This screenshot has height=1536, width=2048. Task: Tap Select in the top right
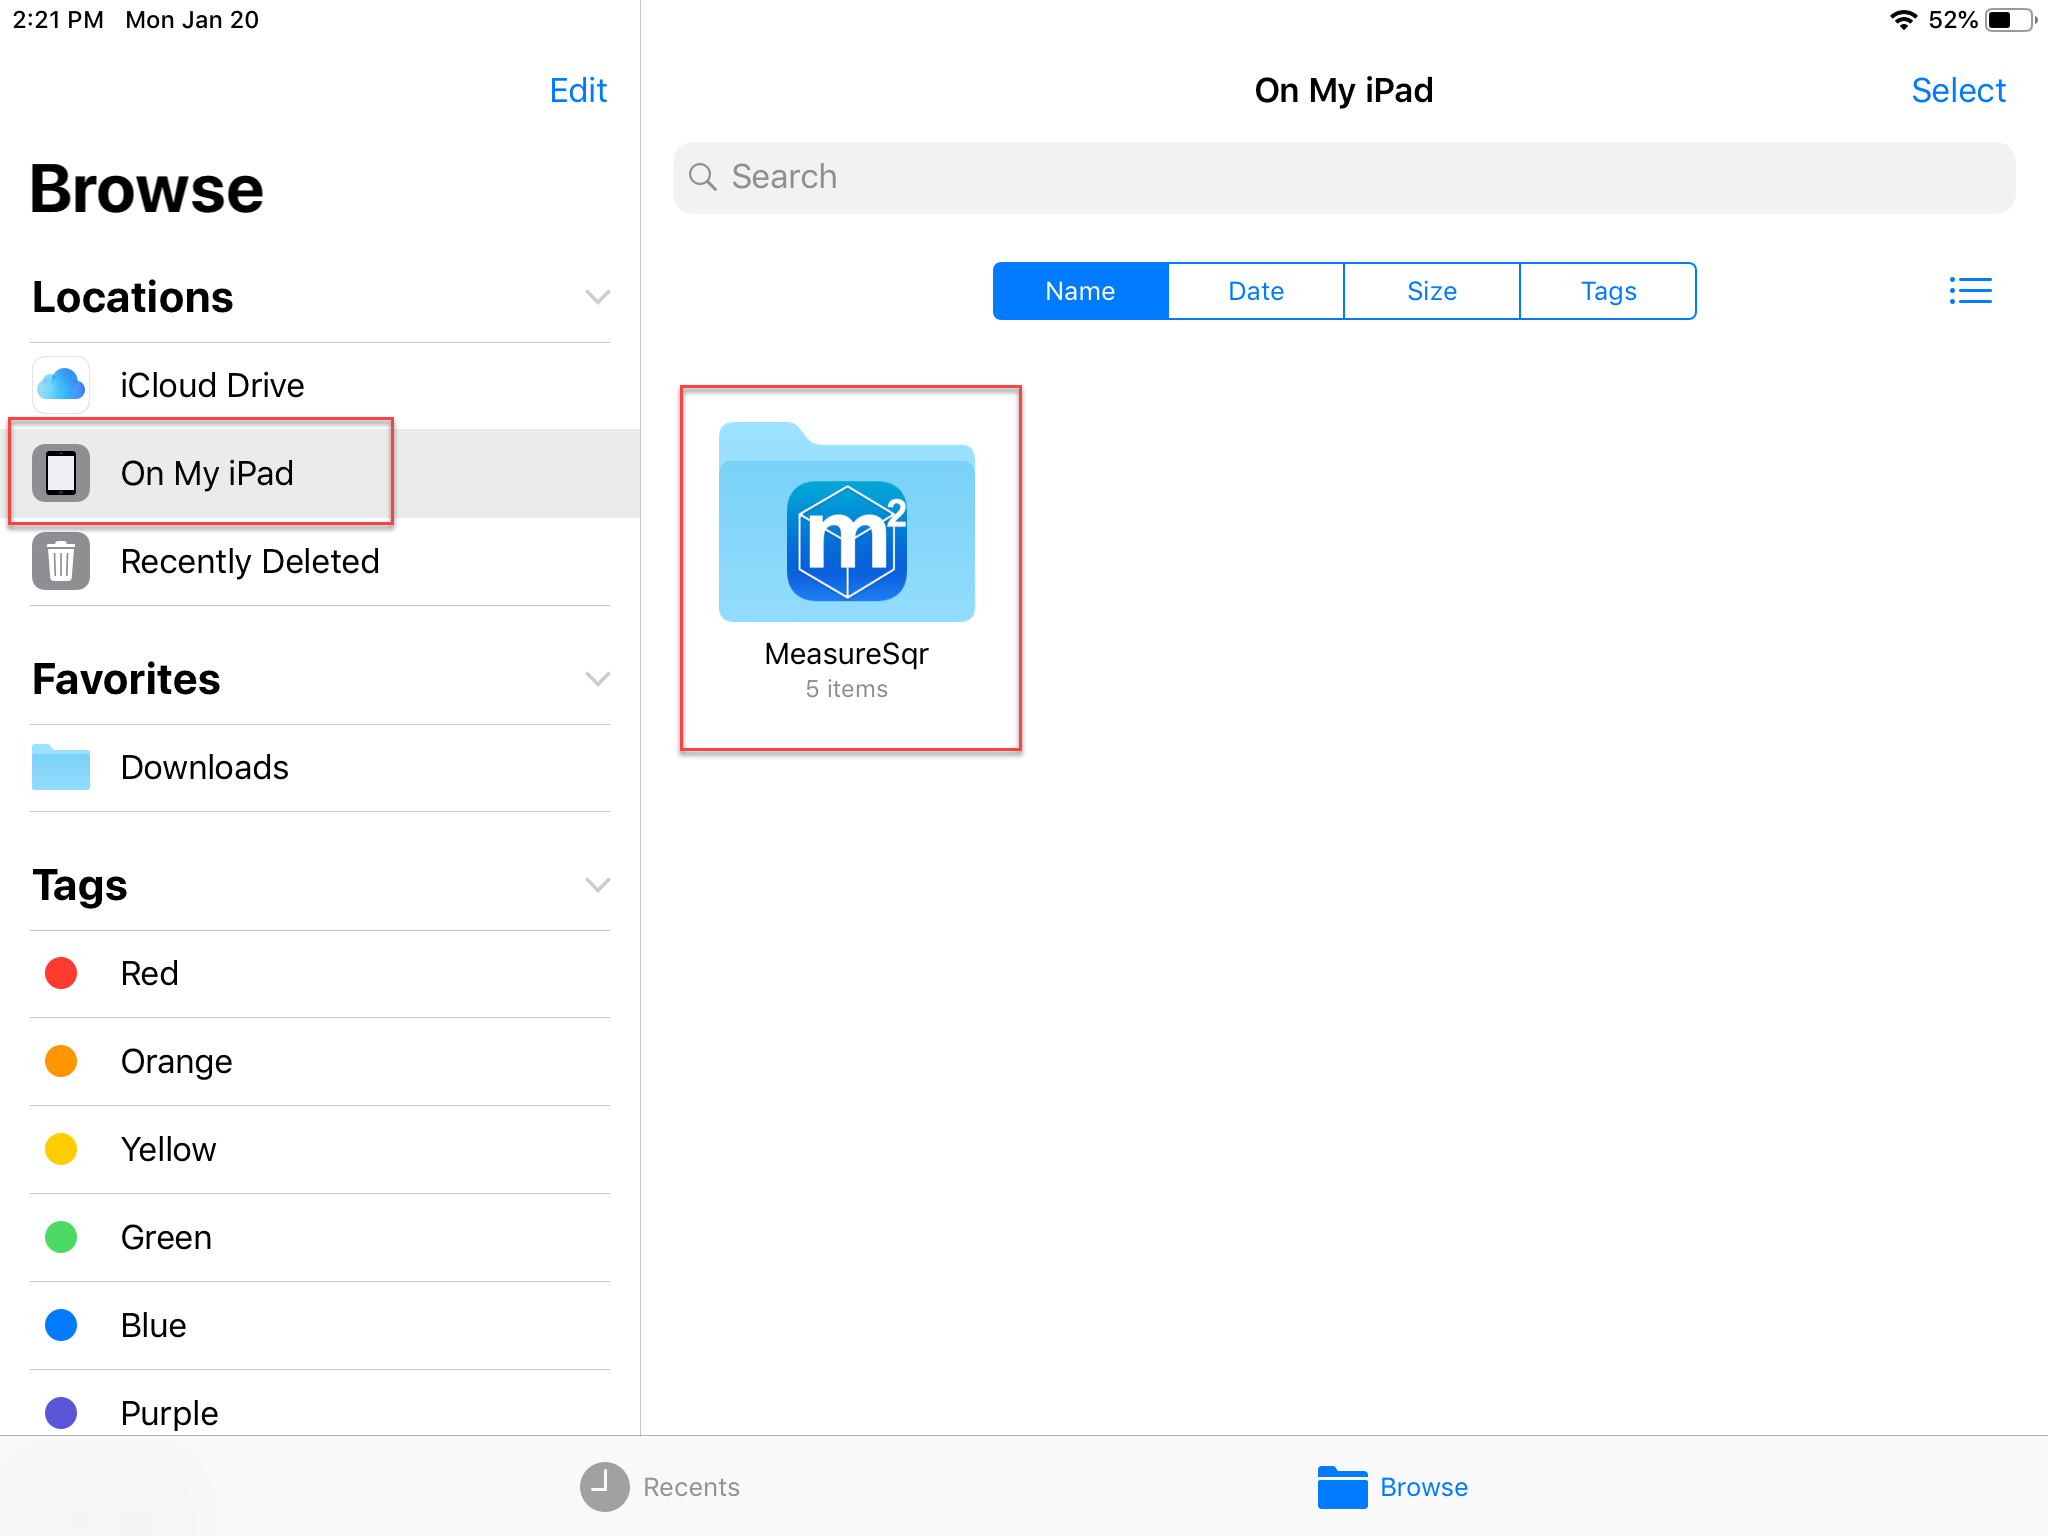point(1958,90)
